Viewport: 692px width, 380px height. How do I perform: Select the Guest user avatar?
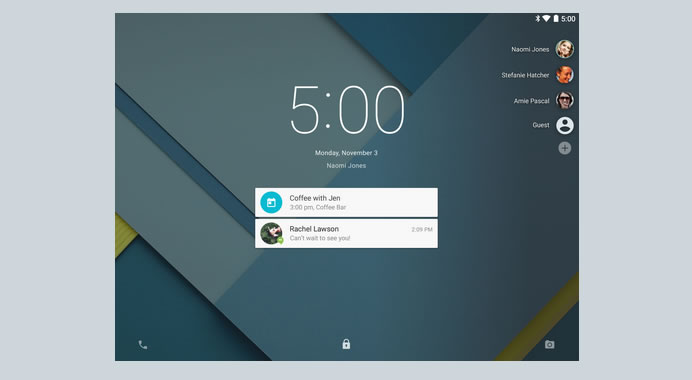coord(564,125)
